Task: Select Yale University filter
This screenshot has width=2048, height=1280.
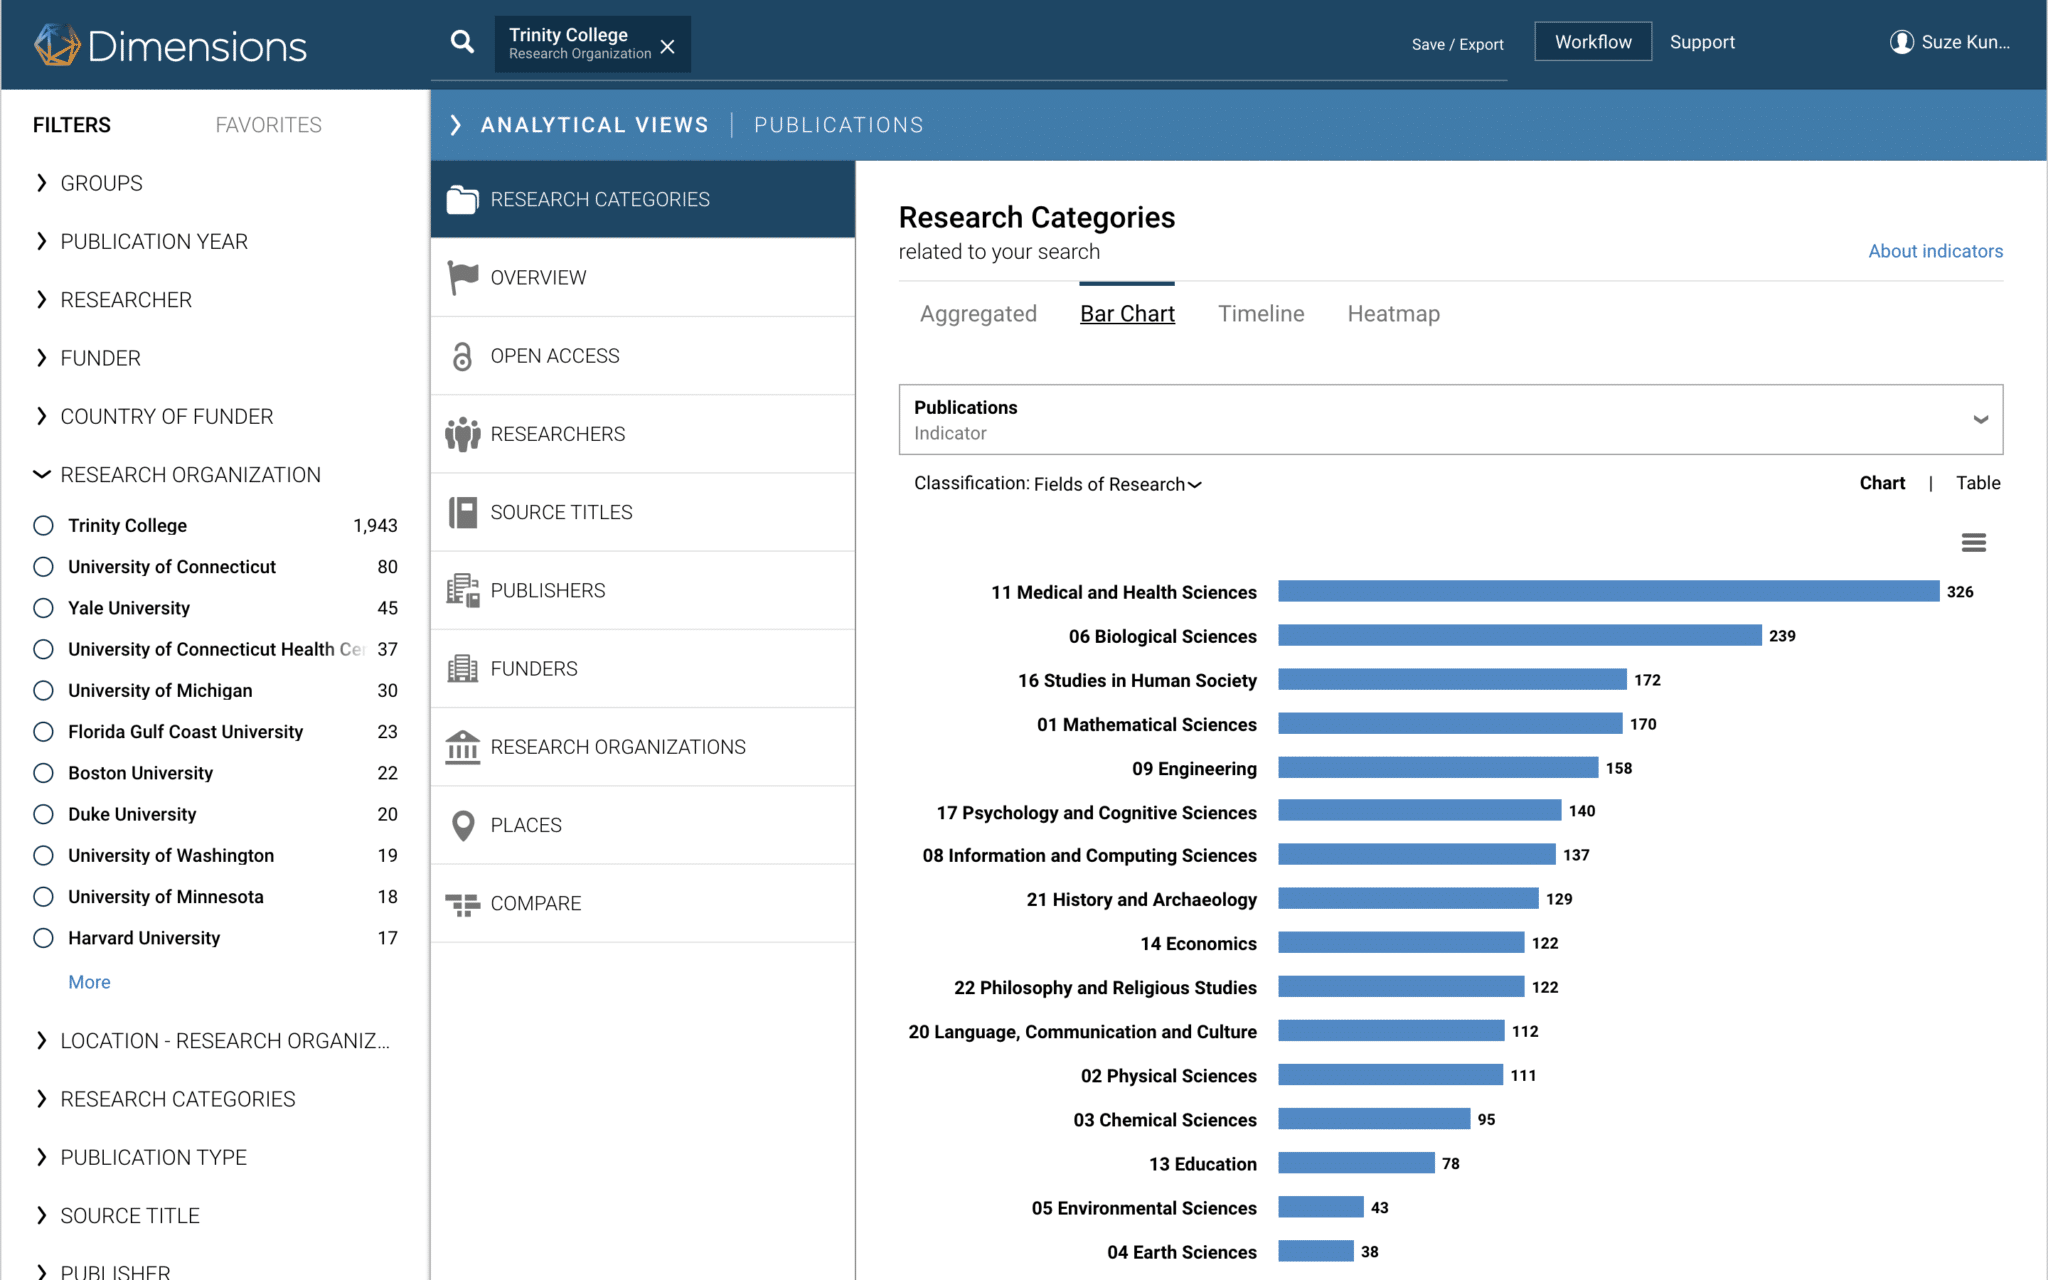Action: 43,608
